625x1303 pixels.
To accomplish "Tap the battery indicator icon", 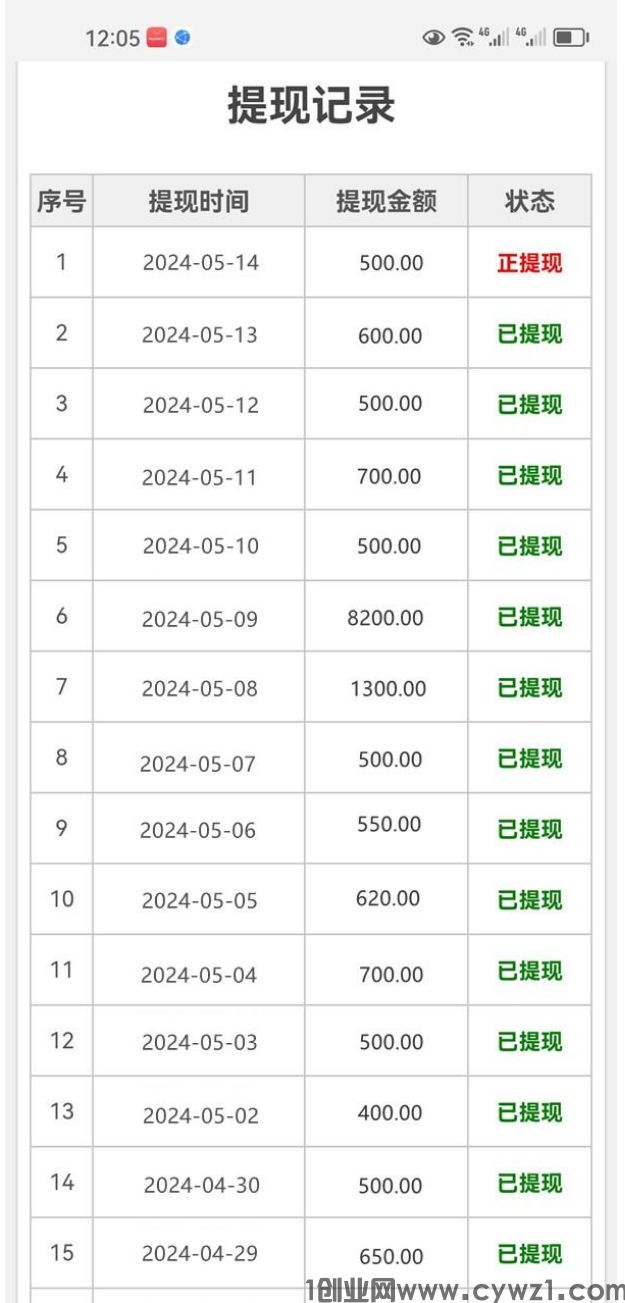I will [x=571, y=38].
